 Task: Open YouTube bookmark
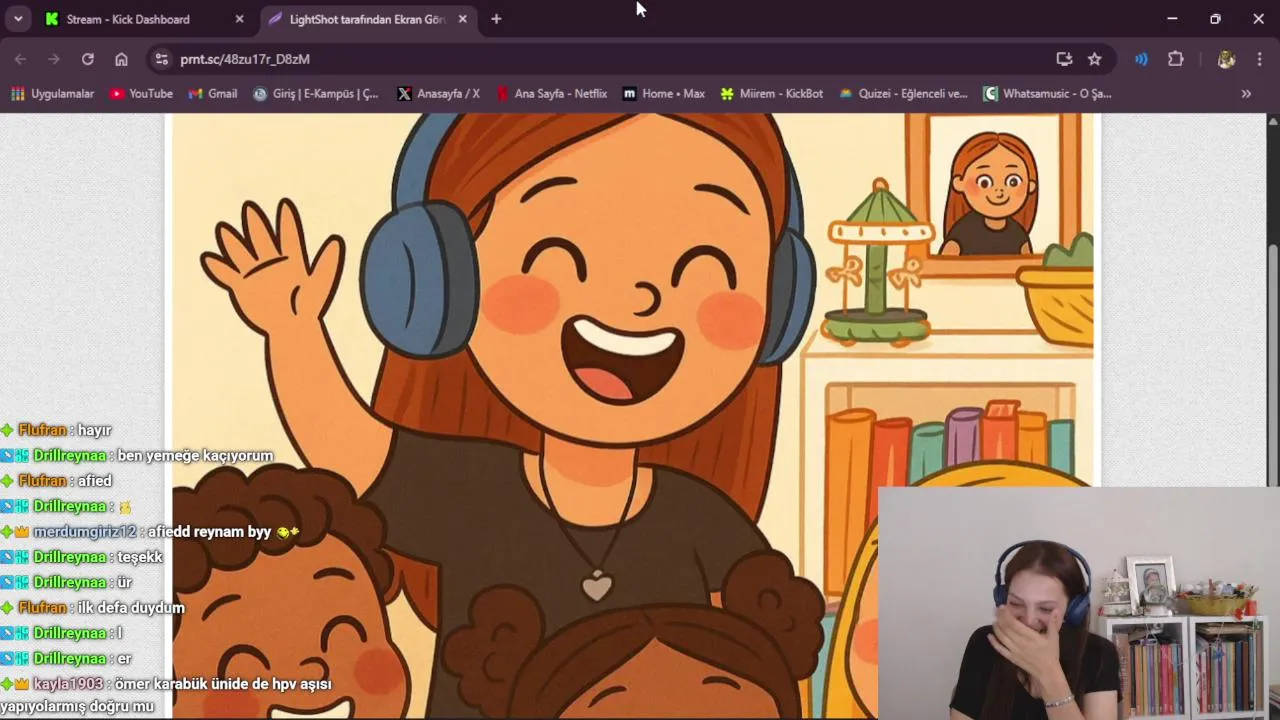tap(141, 93)
